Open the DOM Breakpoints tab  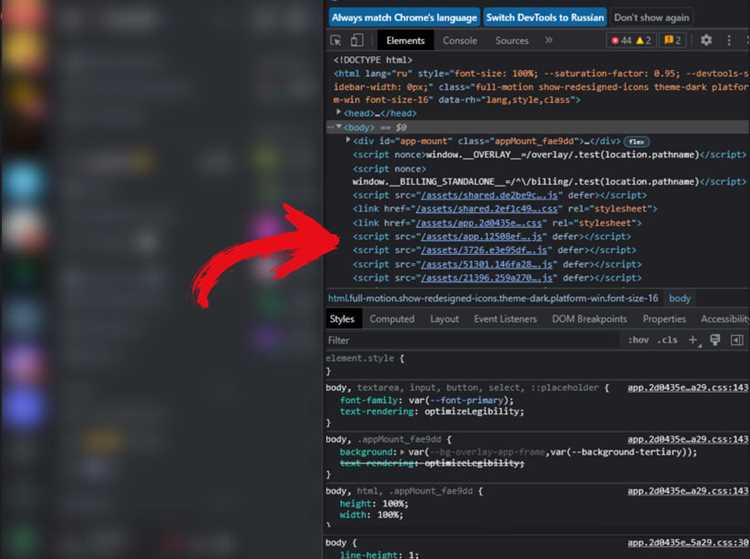[589, 319]
